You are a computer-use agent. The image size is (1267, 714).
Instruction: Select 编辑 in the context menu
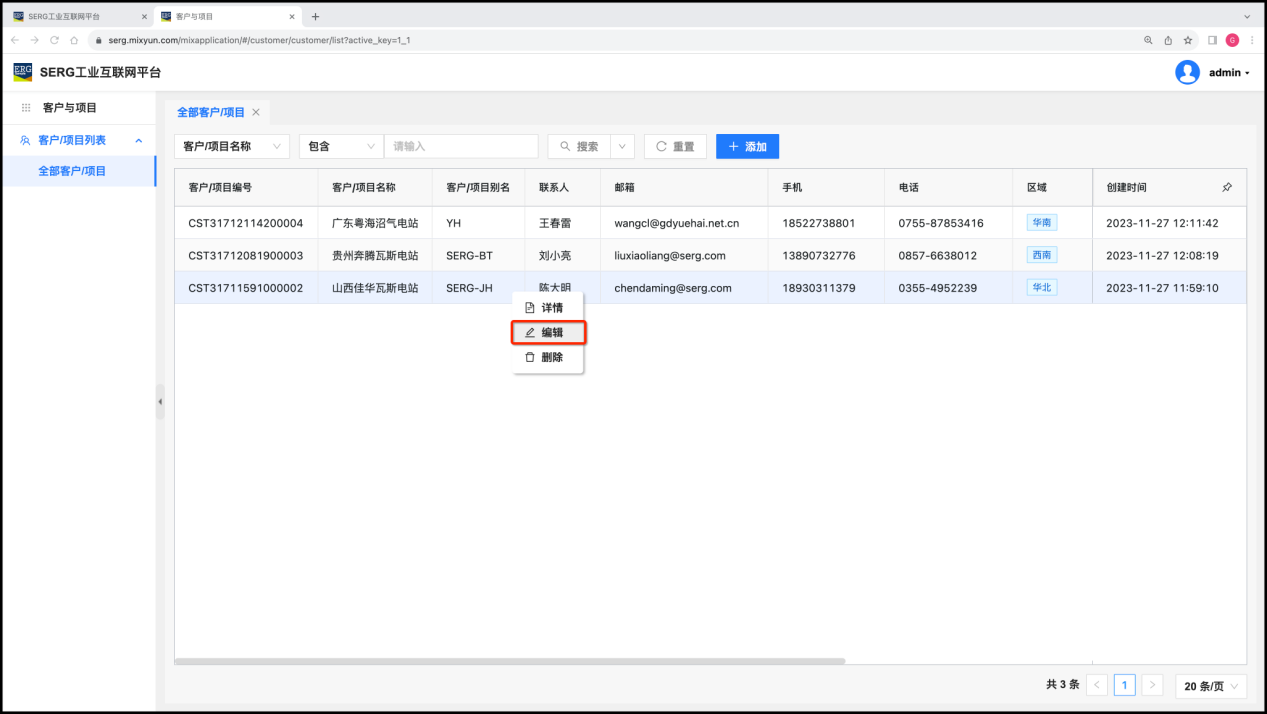pos(548,332)
